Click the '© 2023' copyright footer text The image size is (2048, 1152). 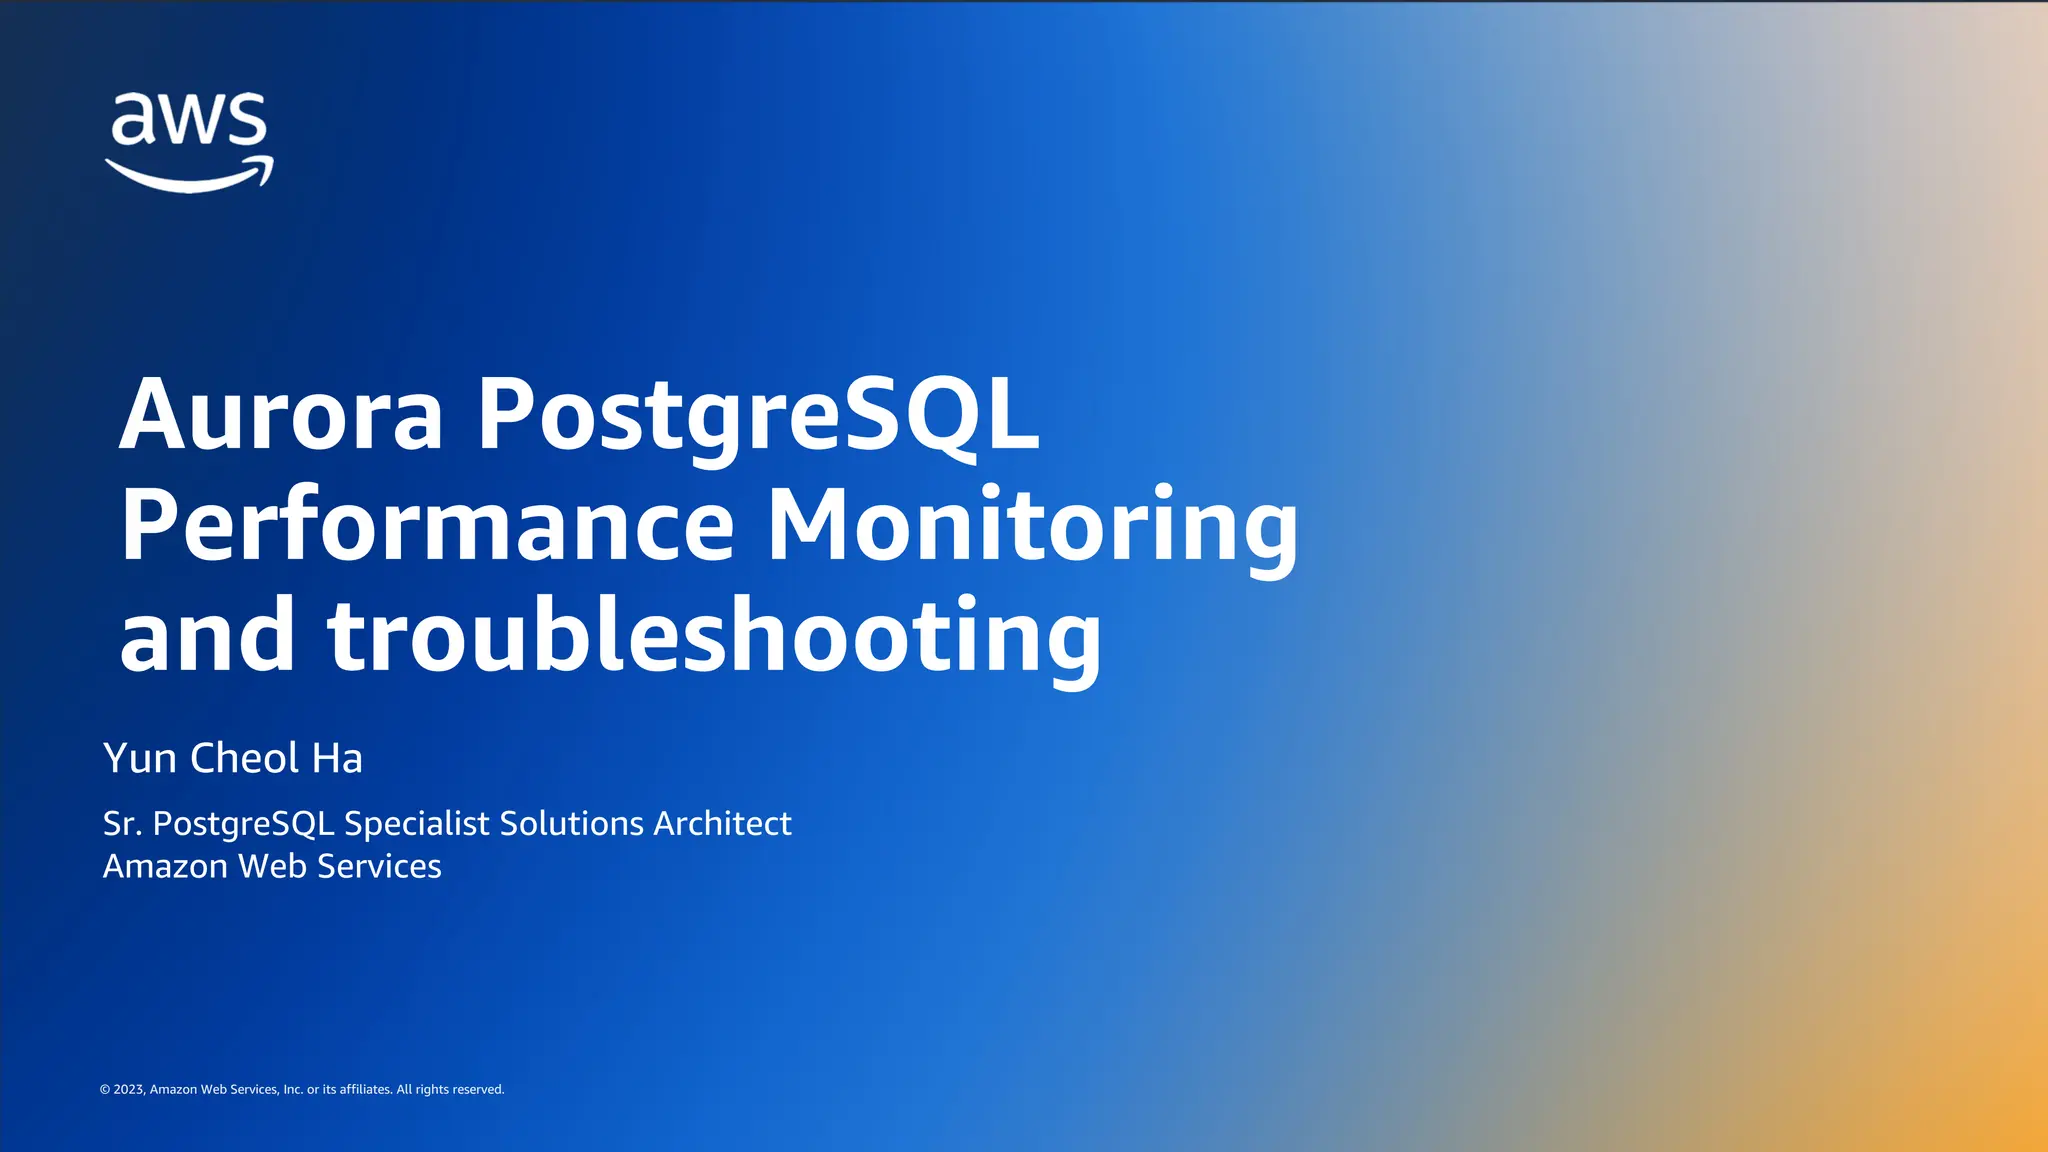(302, 1090)
